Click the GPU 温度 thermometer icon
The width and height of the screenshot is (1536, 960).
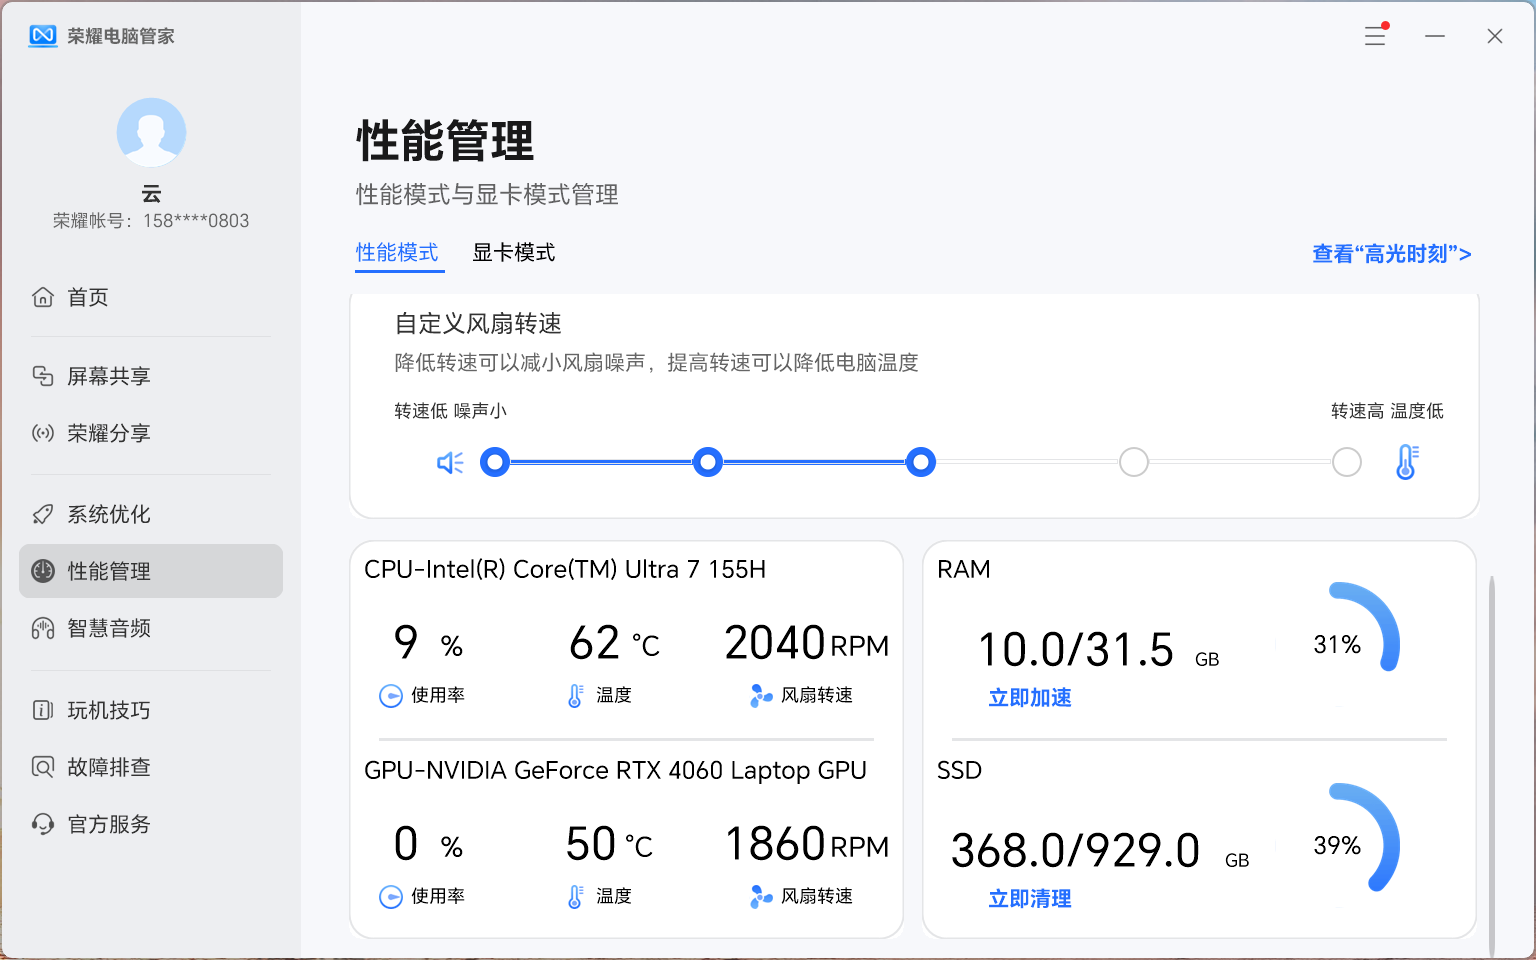[x=575, y=897]
